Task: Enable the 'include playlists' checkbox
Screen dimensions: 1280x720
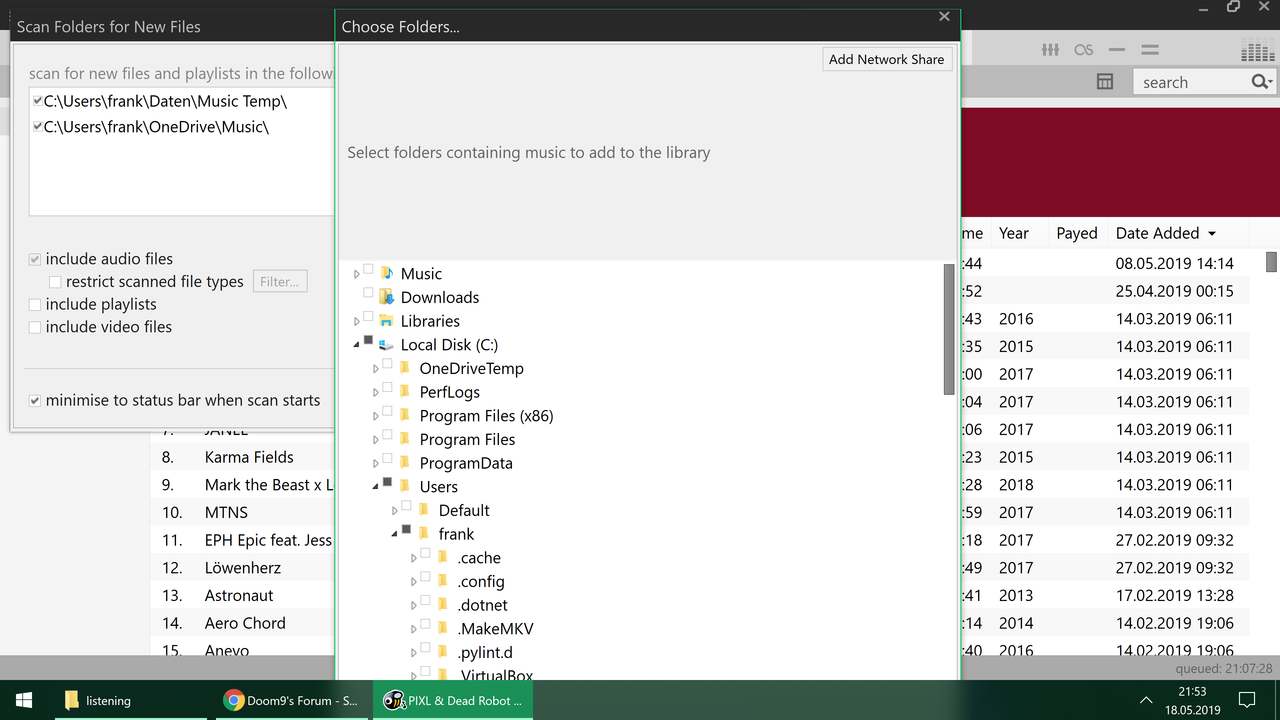Action: tap(33, 303)
